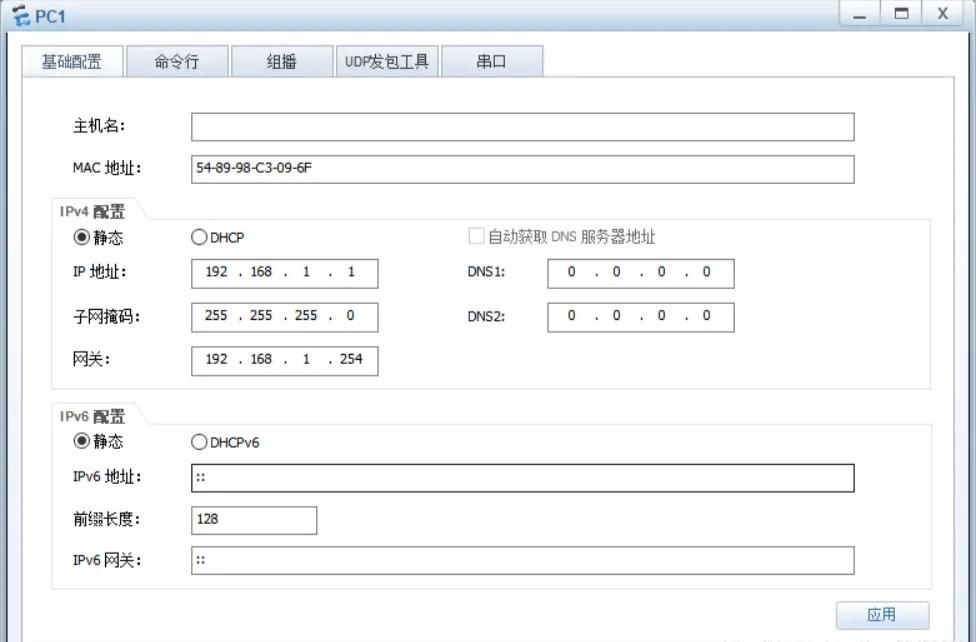Screen dimensions: 976x642
Task: Select the IPv4 静态 radio button
Action: click(82, 238)
